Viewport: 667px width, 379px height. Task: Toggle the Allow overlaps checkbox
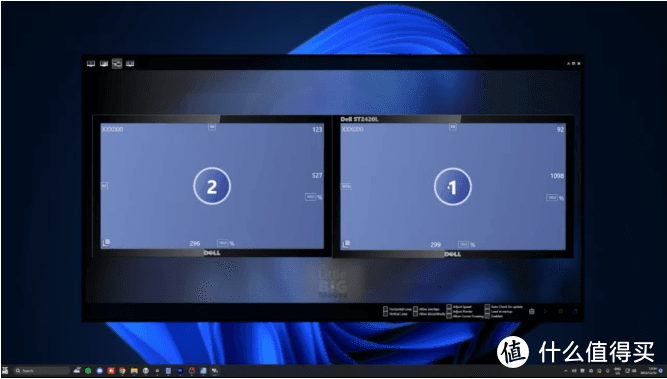pos(415,308)
